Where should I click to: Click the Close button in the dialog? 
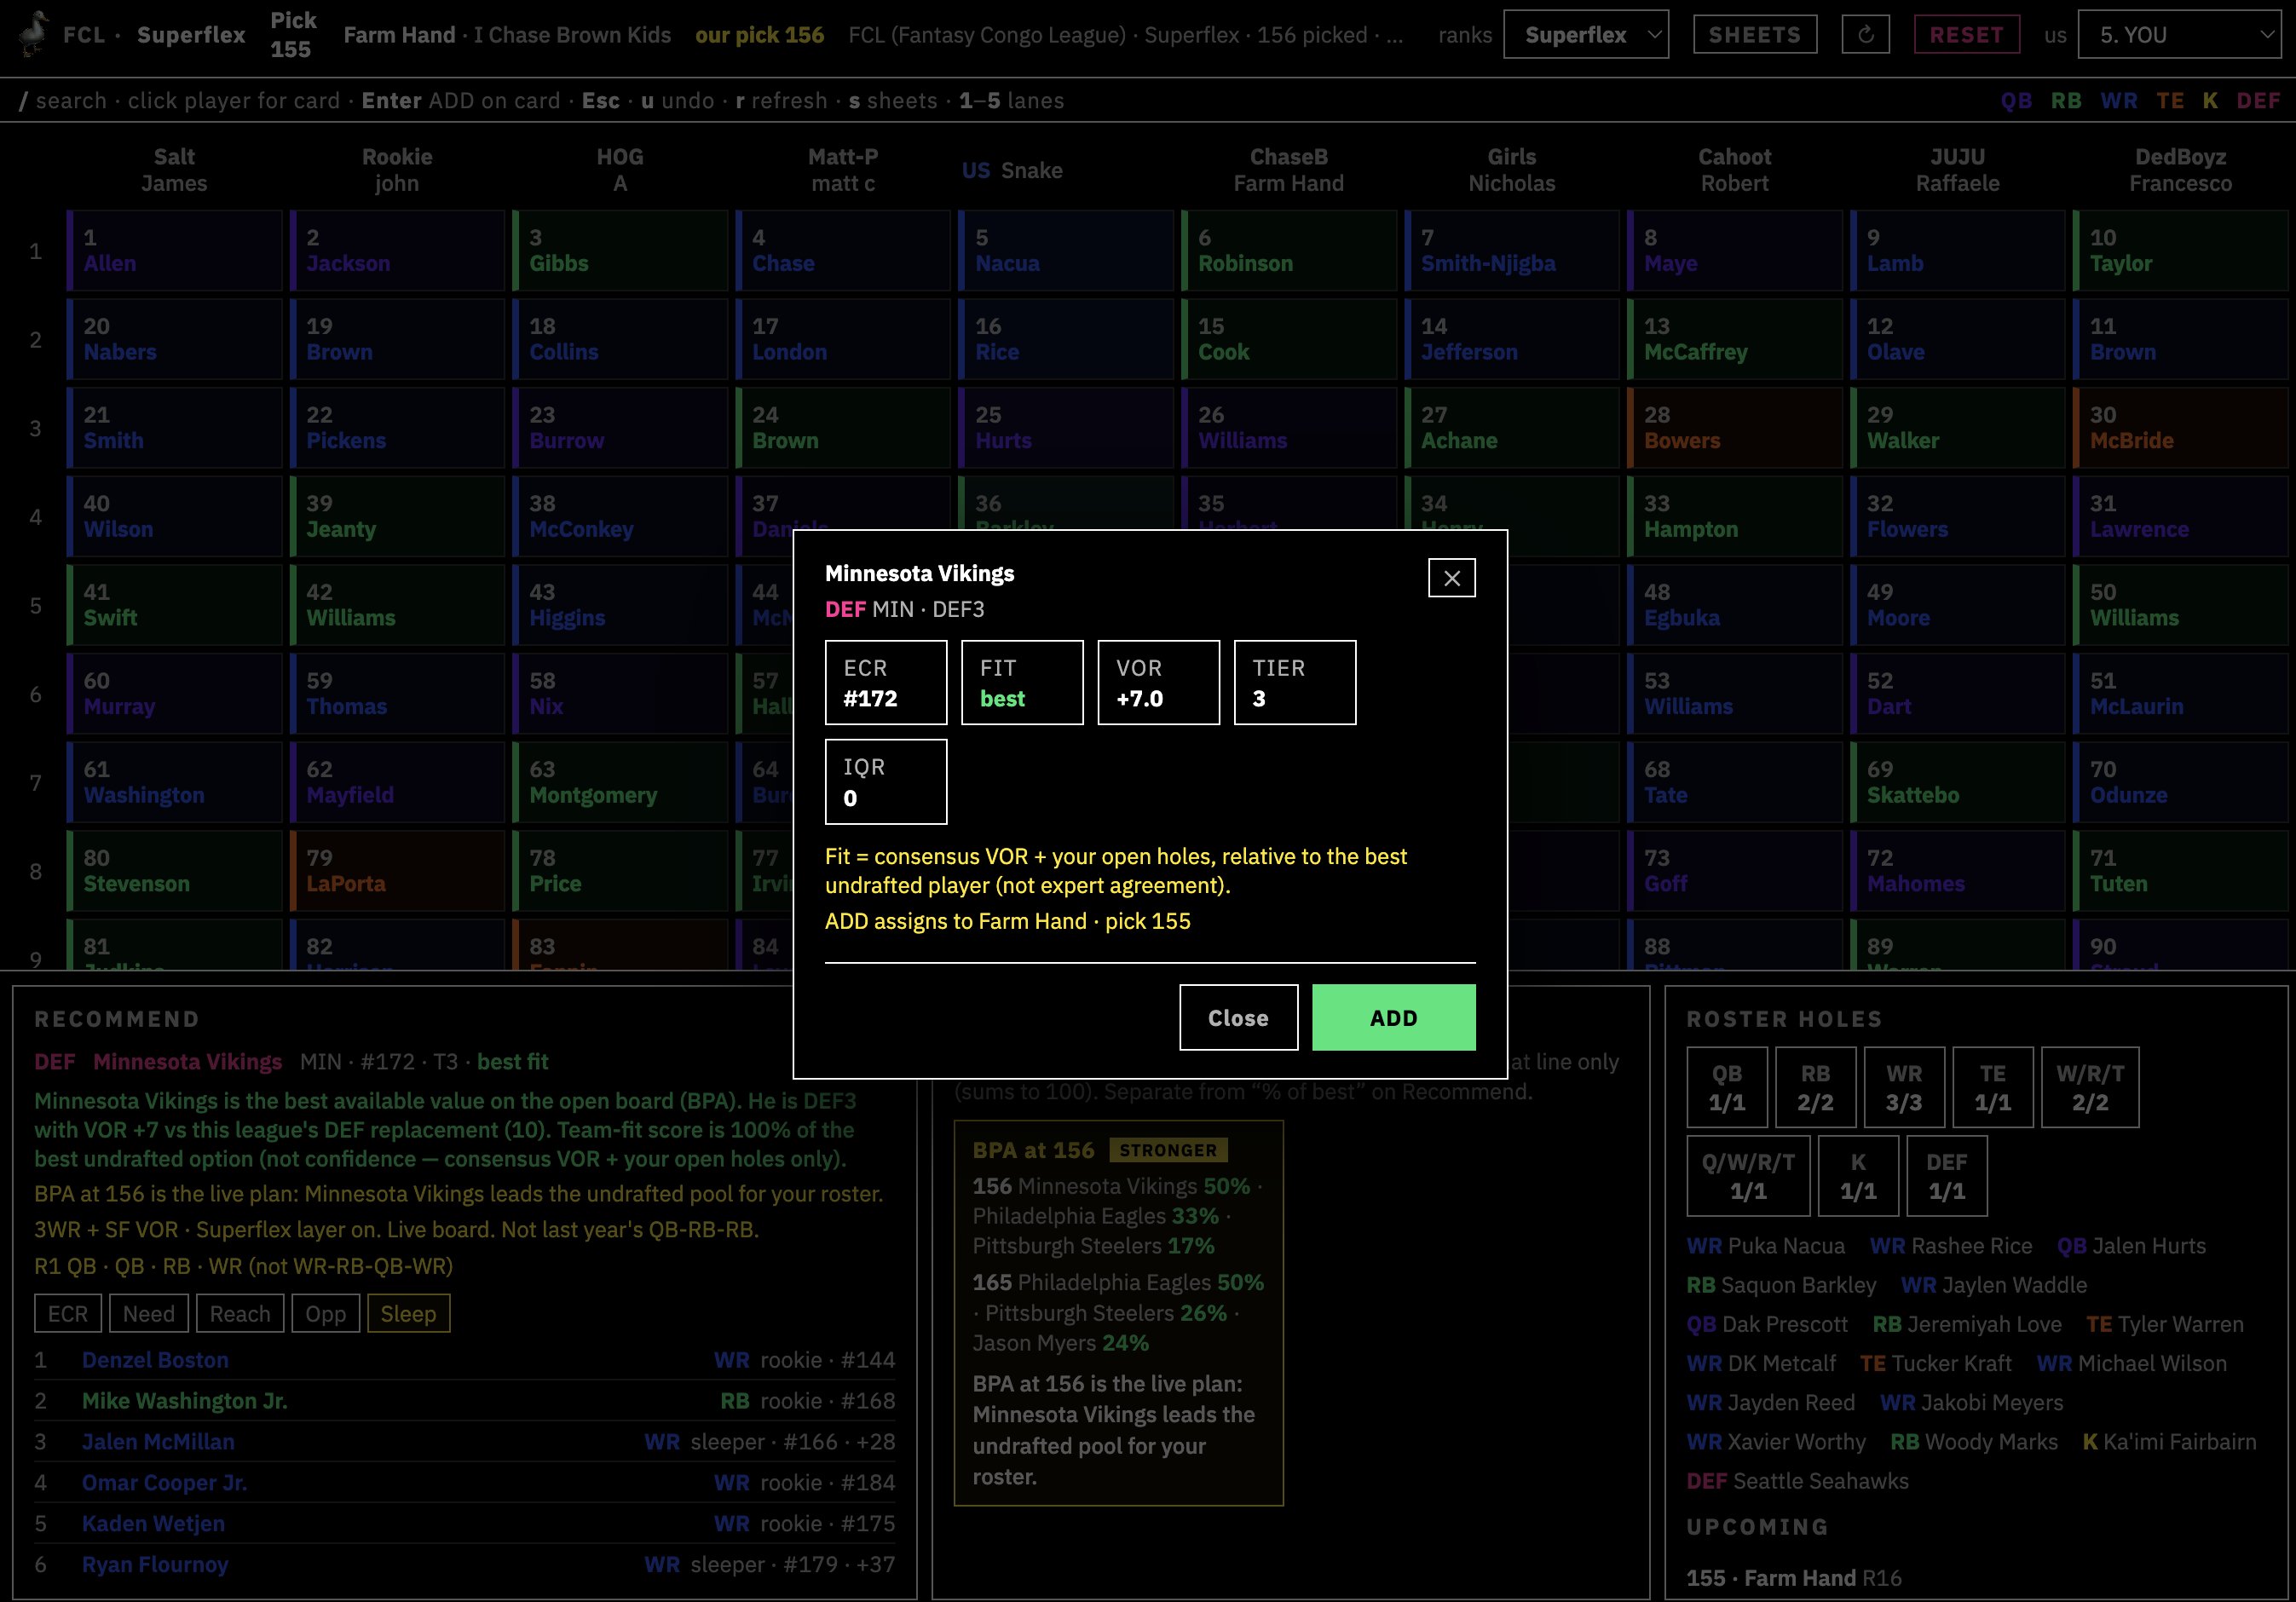pyautogui.click(x=1238, y=1018)
